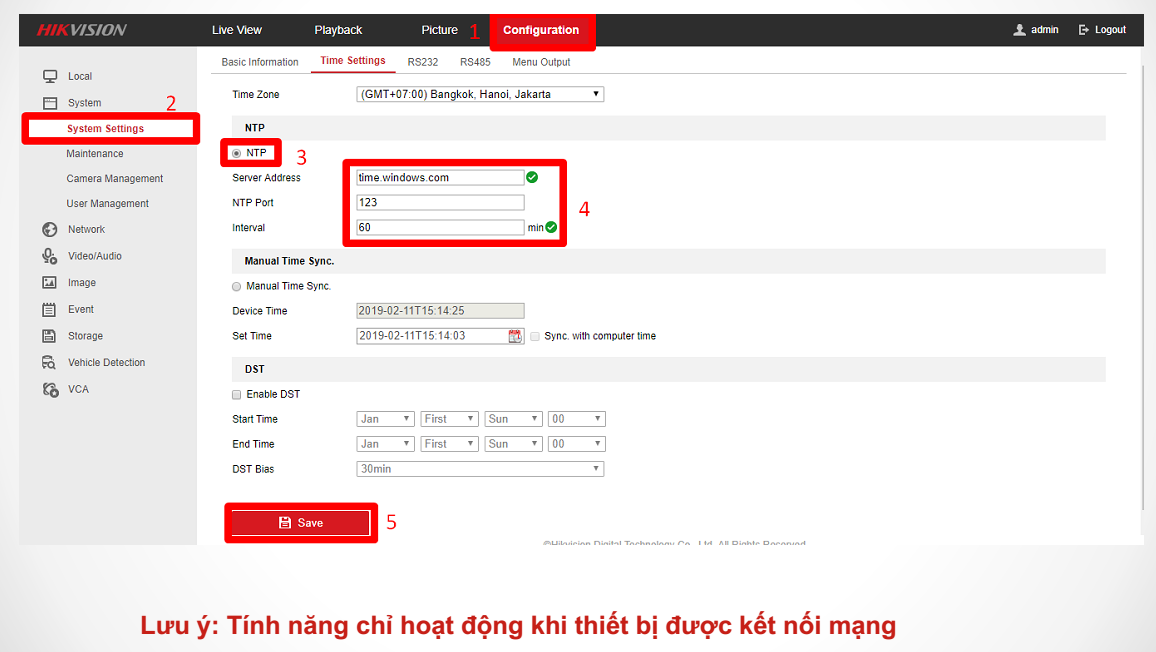Open Start Time month dropdown
Viewport: 1156px width, 652px height.
pos(386,419)
